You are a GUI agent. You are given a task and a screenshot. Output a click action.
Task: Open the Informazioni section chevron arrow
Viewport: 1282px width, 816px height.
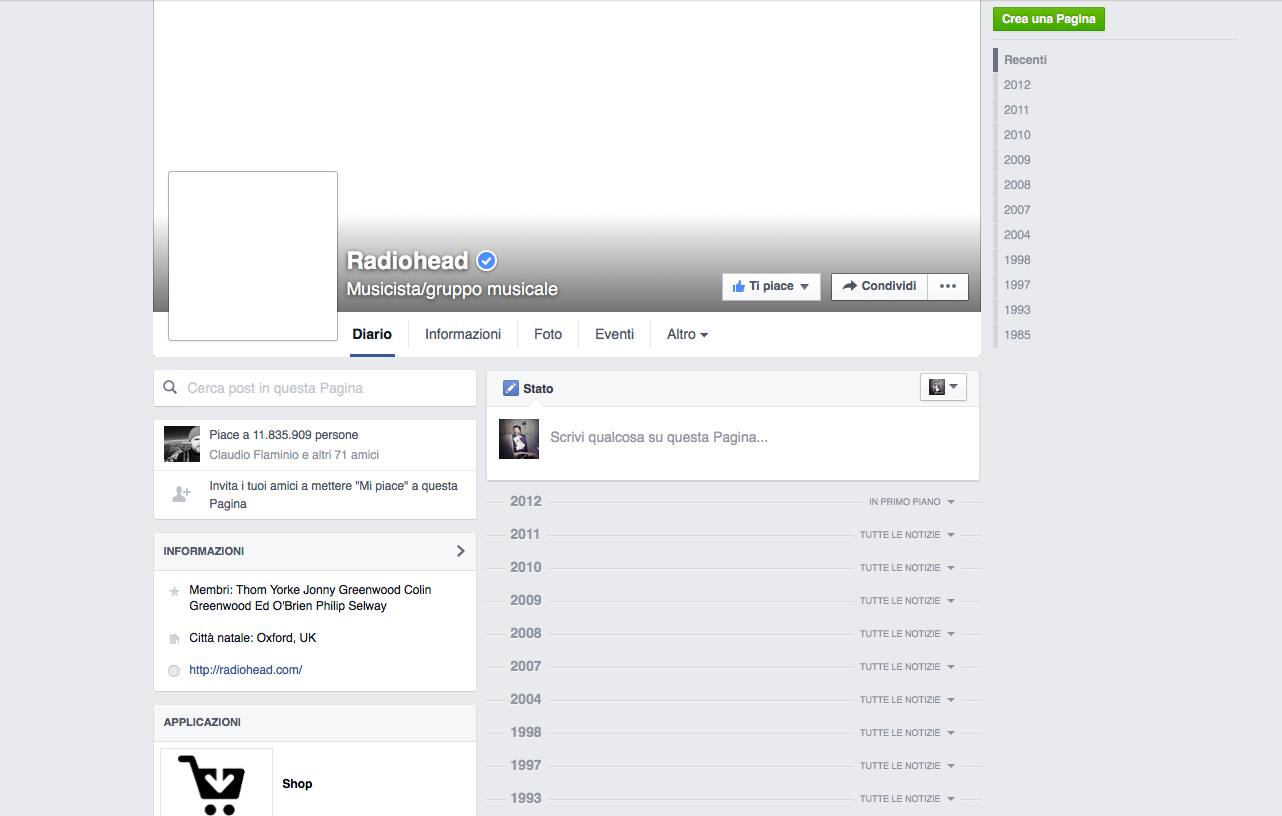tap(460, 551)
